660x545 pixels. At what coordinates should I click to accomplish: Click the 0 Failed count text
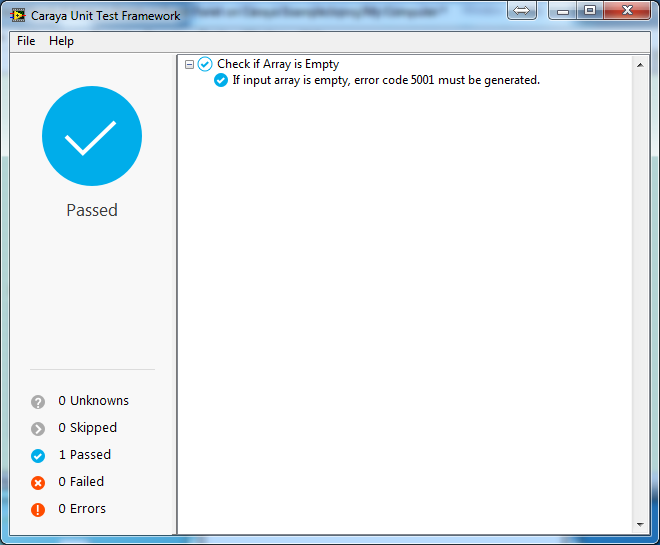coord(81,481)
